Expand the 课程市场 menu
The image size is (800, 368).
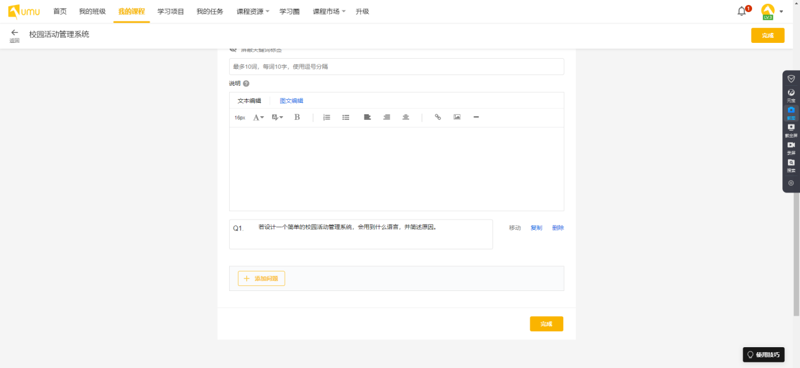click(x=329, y=11)
